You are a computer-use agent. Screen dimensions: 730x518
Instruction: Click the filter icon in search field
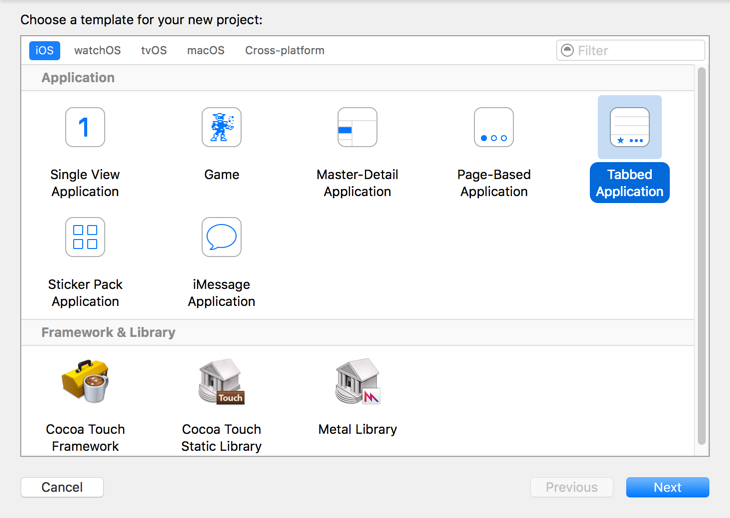pyautogui.click(x=568, y=50)
